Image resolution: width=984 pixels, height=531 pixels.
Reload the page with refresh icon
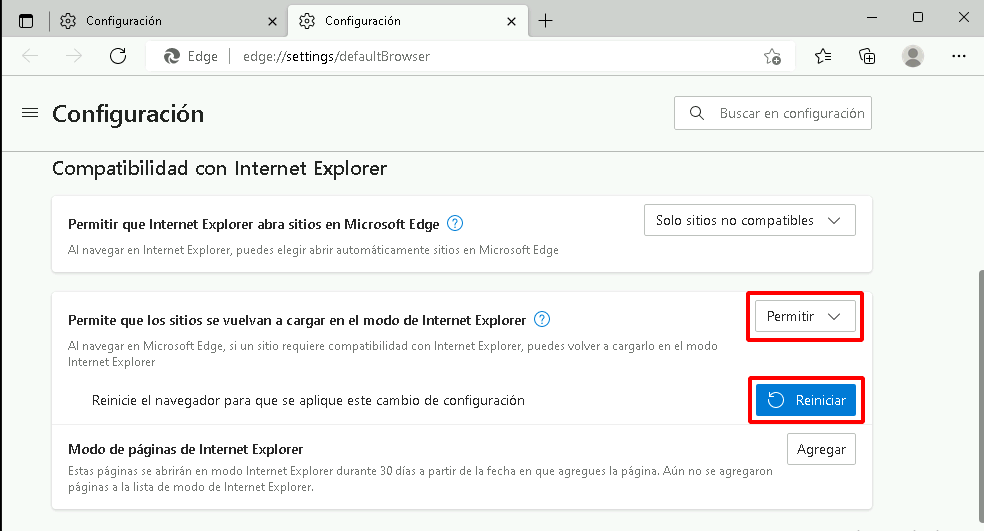118,56
